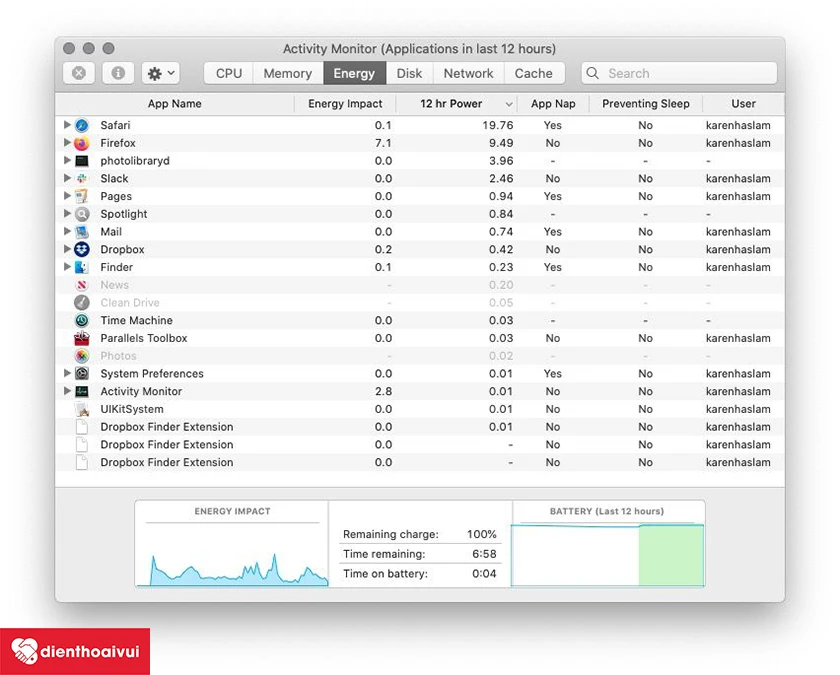Click photolibraryd 12 hr power 3.96
Viewport: 840px width, 675px height.
click(x=501, y=161)
